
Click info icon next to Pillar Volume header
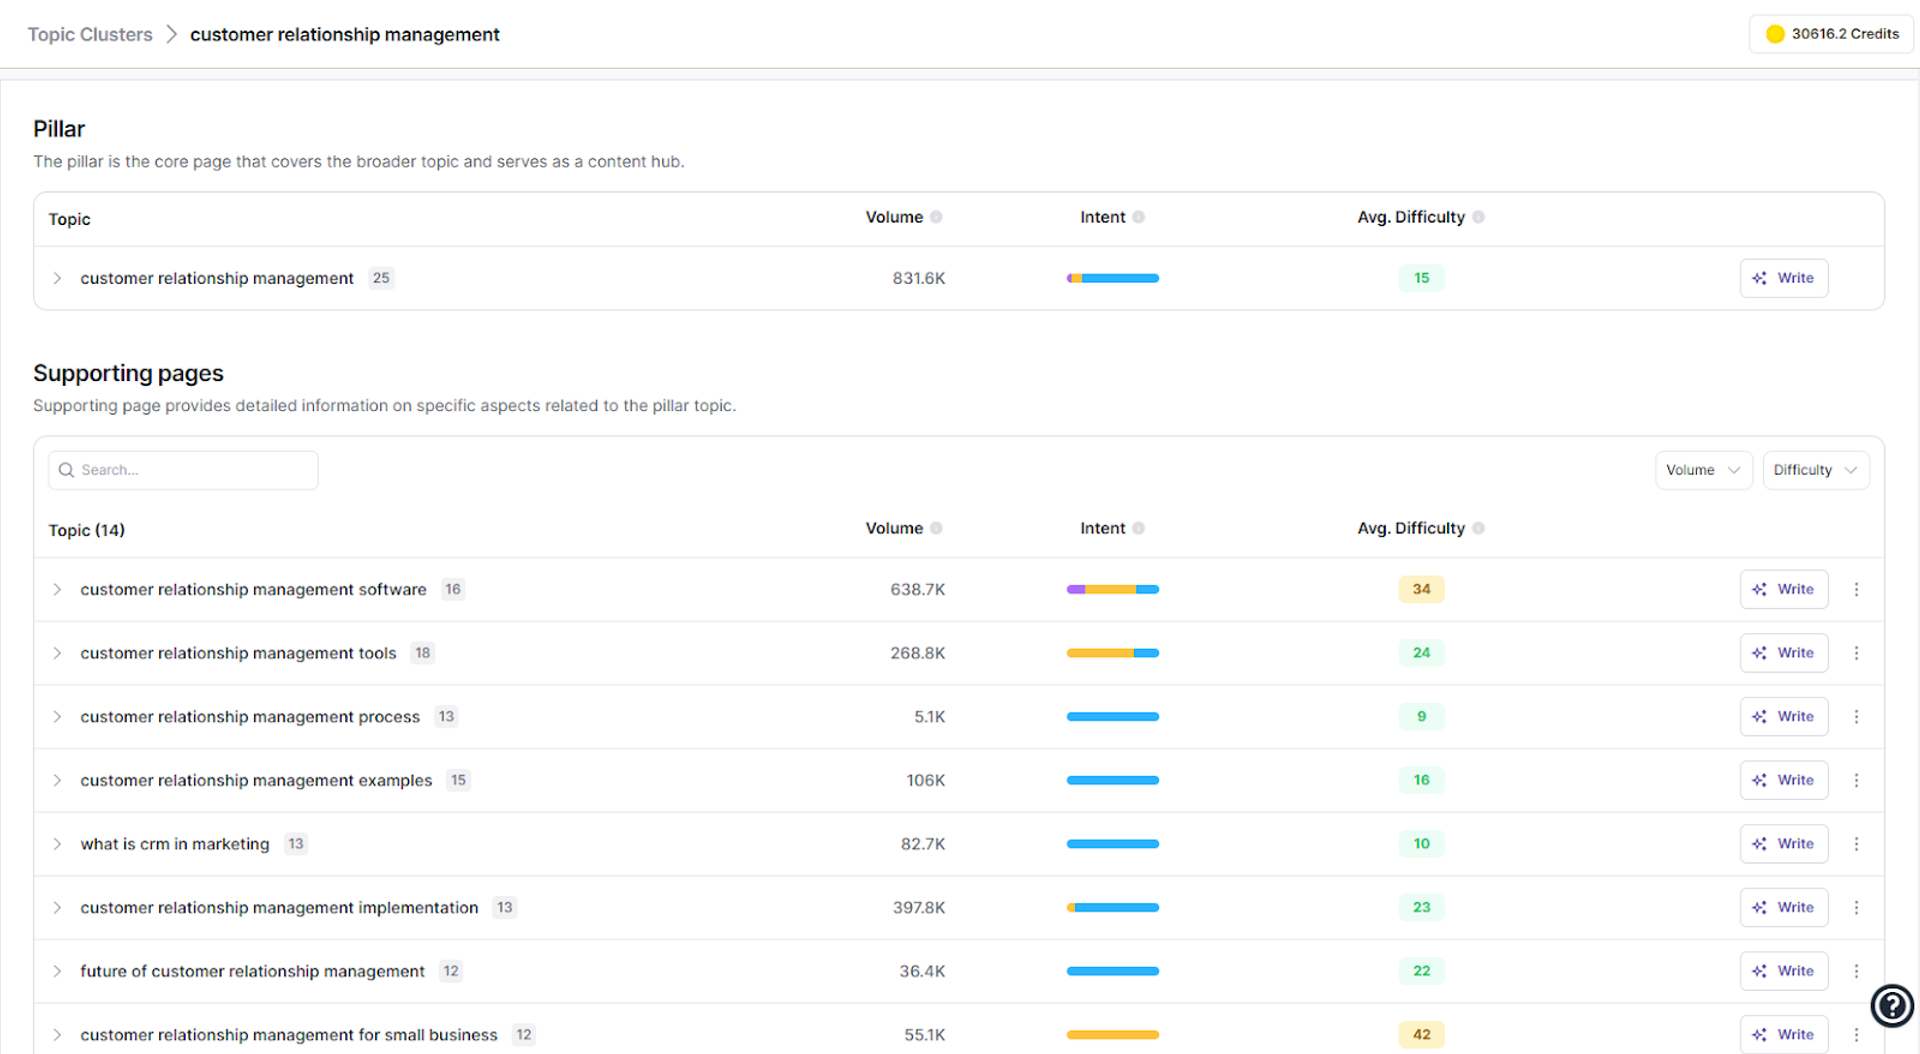[936, 217]
